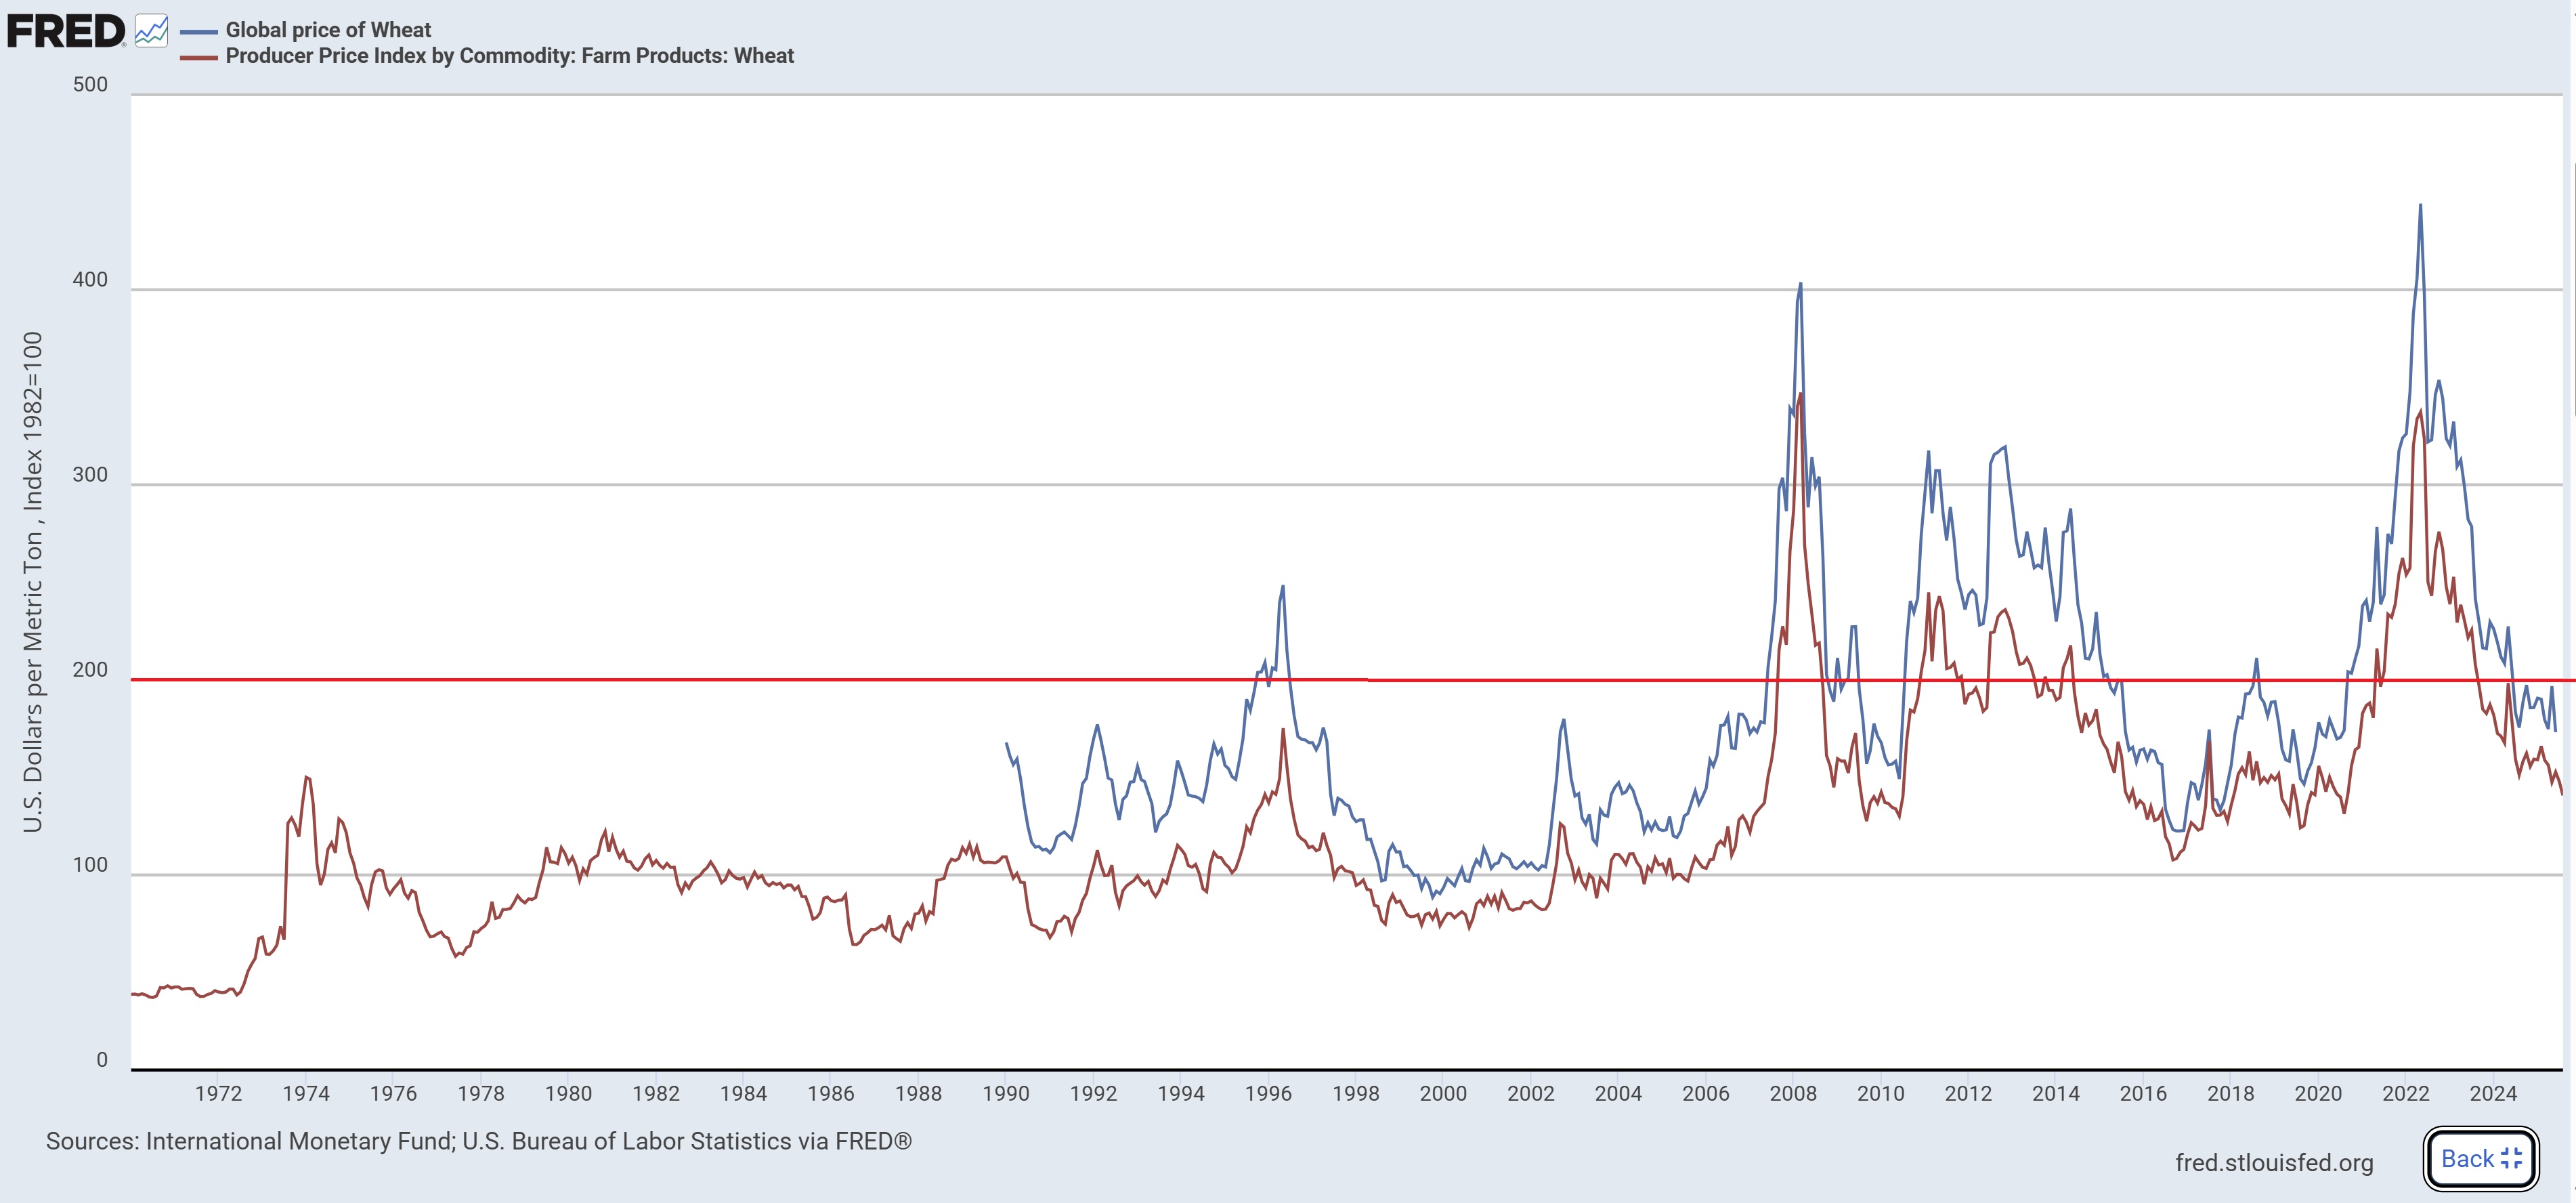This screenshot has height=1203, width=2576.
Task: Click the FRED logo
Action: coord(66,31)
